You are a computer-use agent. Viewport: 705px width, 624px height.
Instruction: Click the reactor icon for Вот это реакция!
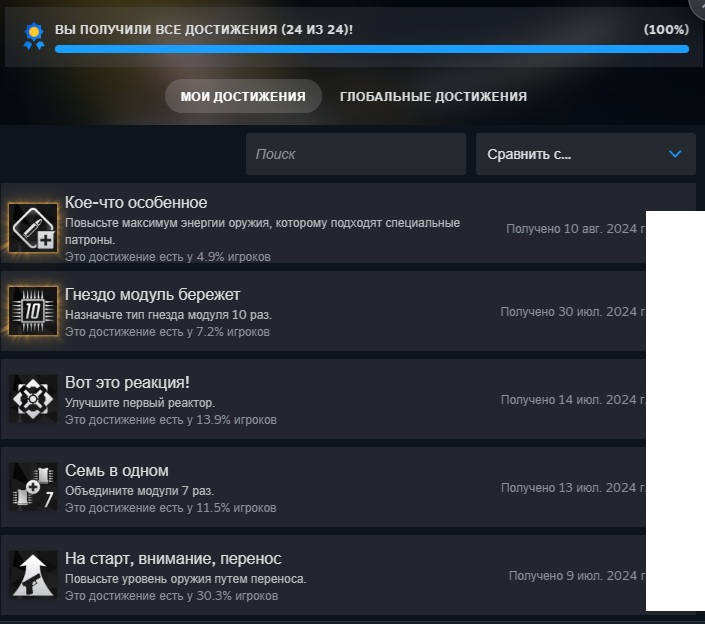pos(33,399)
